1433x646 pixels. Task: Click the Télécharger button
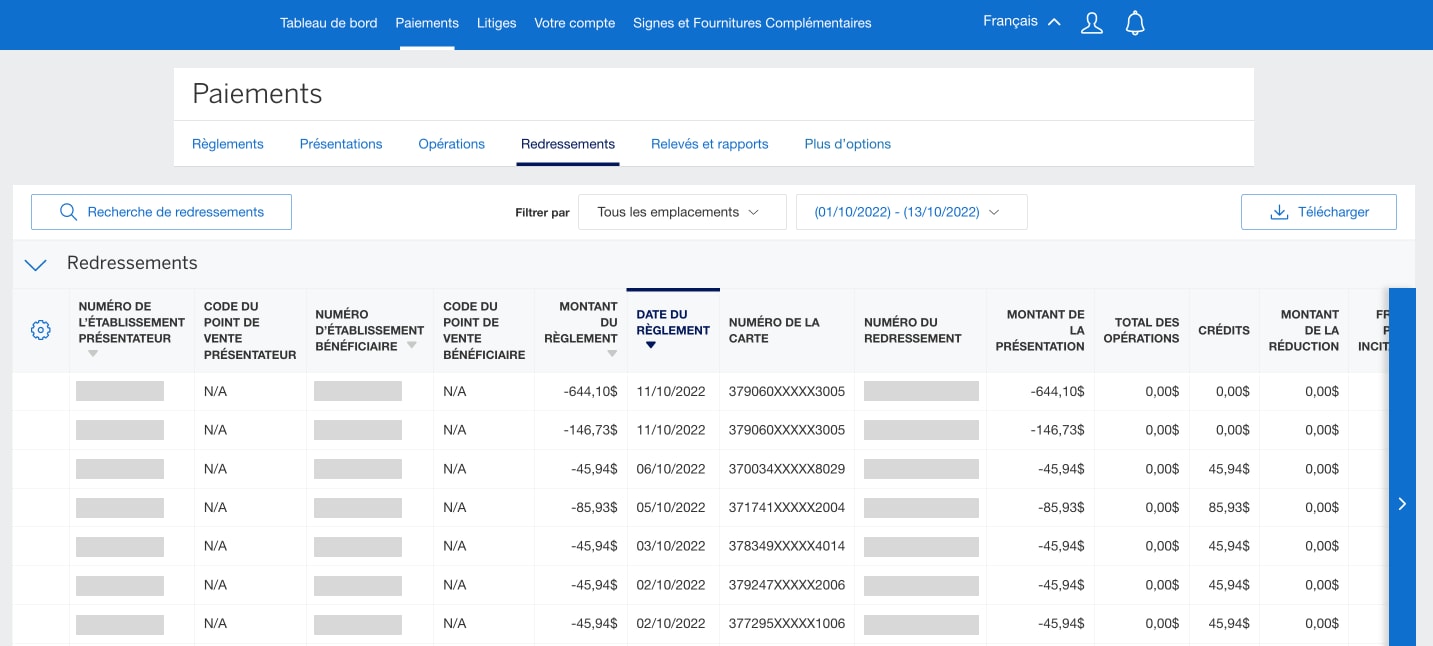pyautogui.click(x=1318, y=211)
